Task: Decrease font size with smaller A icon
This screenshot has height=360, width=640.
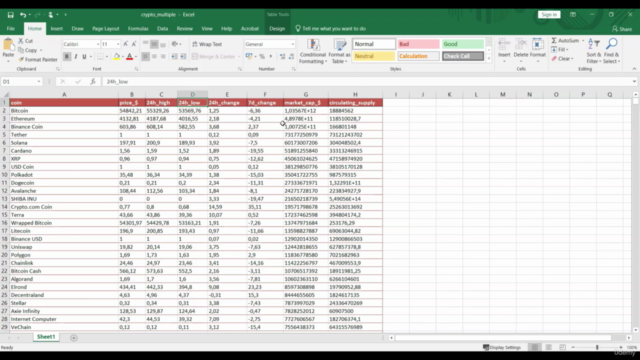Action: point(134,44)
